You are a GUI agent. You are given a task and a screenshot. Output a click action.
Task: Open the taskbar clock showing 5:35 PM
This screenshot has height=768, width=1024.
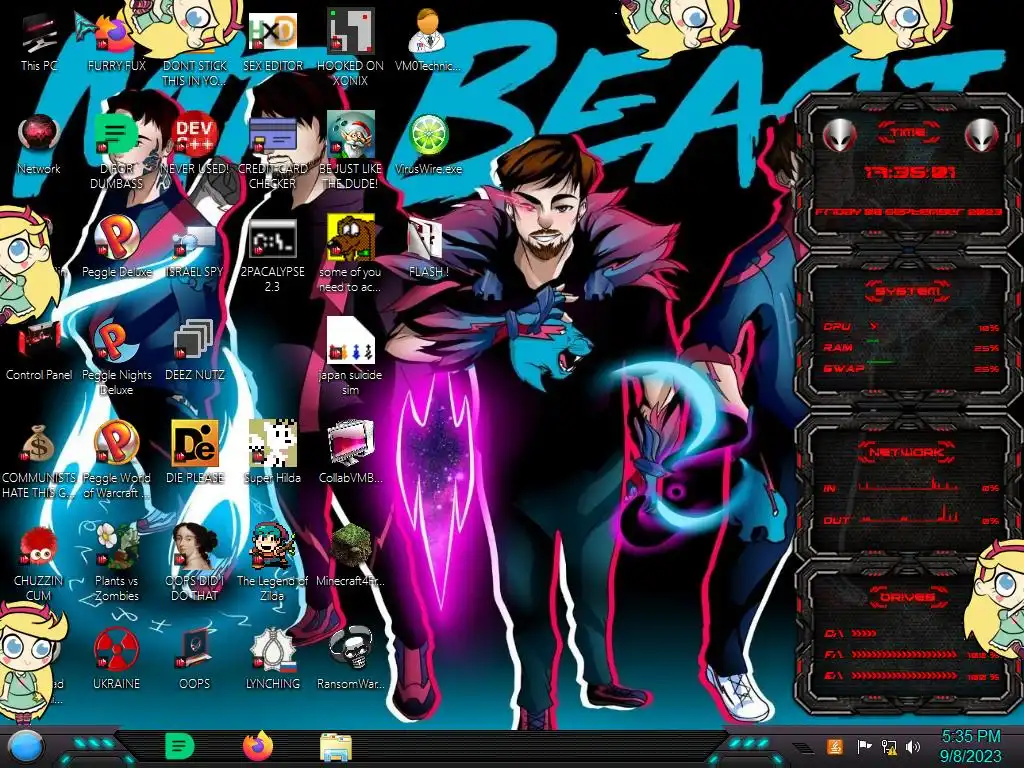[x=970, y=746]
